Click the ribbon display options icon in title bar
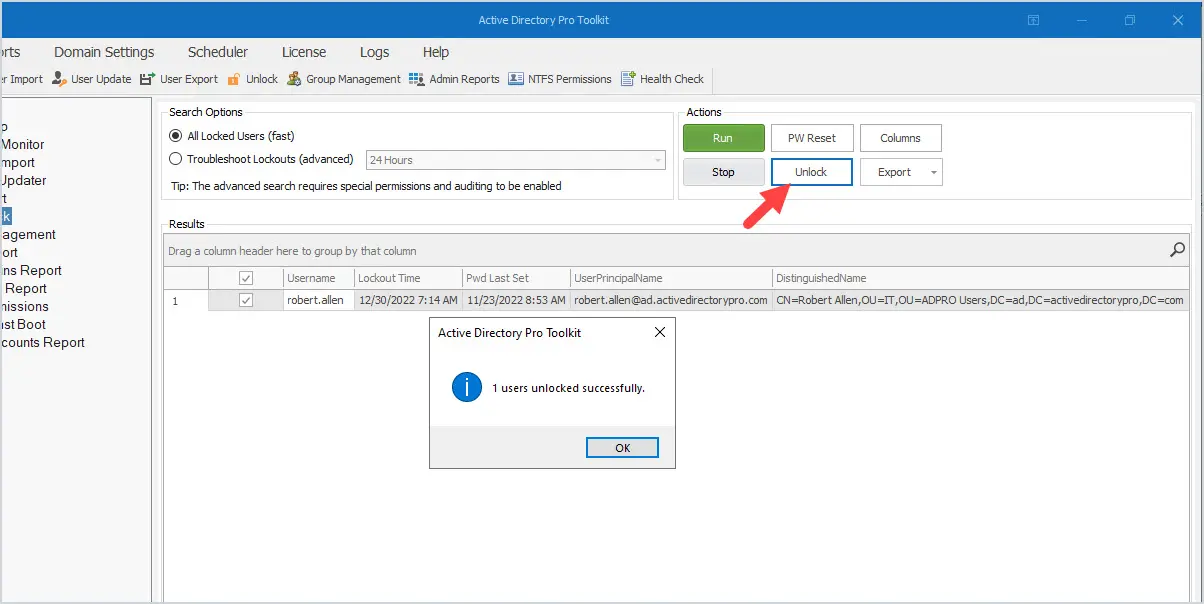 coord(1034,20)
